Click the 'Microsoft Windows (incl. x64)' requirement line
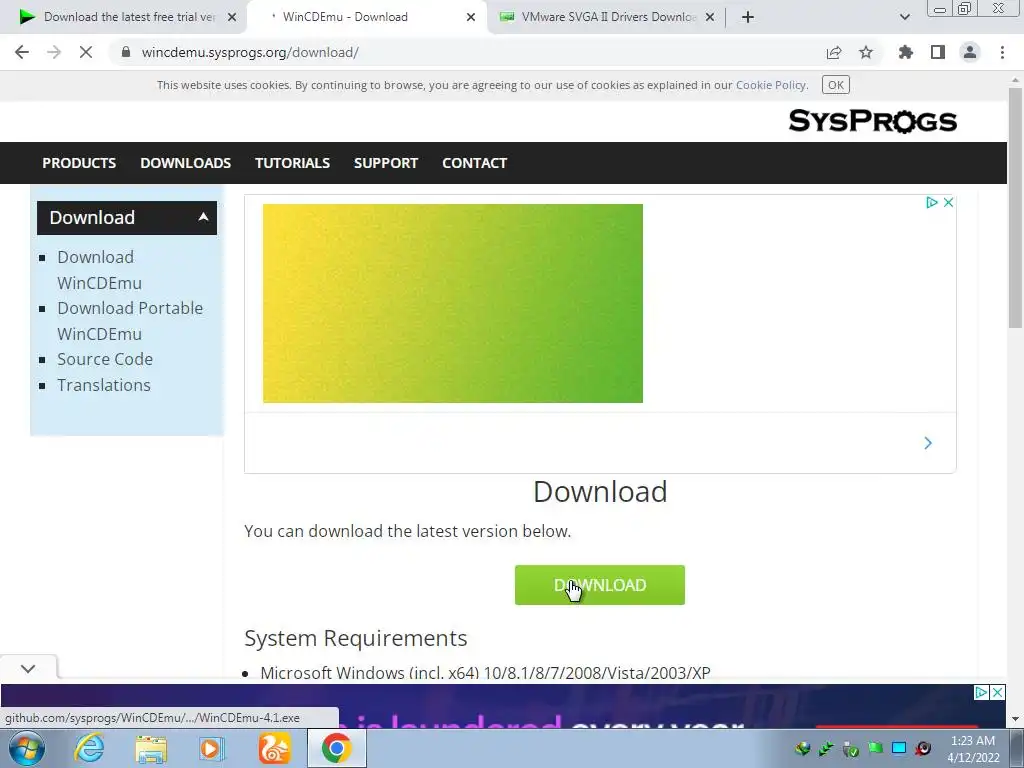The width and height of the screenshot is (1024, 768). [485, 673]
